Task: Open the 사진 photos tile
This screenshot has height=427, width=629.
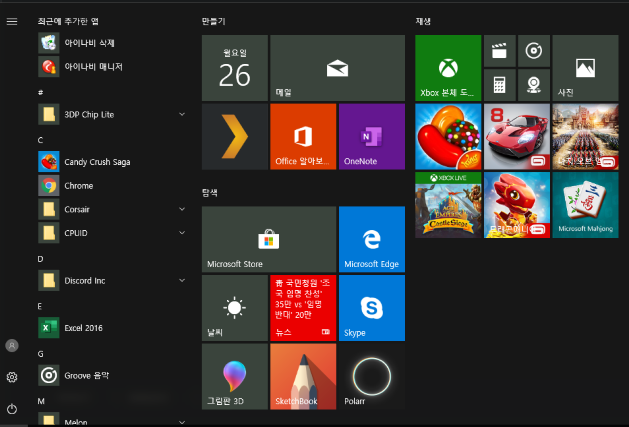Action: [x=585, y=68]
